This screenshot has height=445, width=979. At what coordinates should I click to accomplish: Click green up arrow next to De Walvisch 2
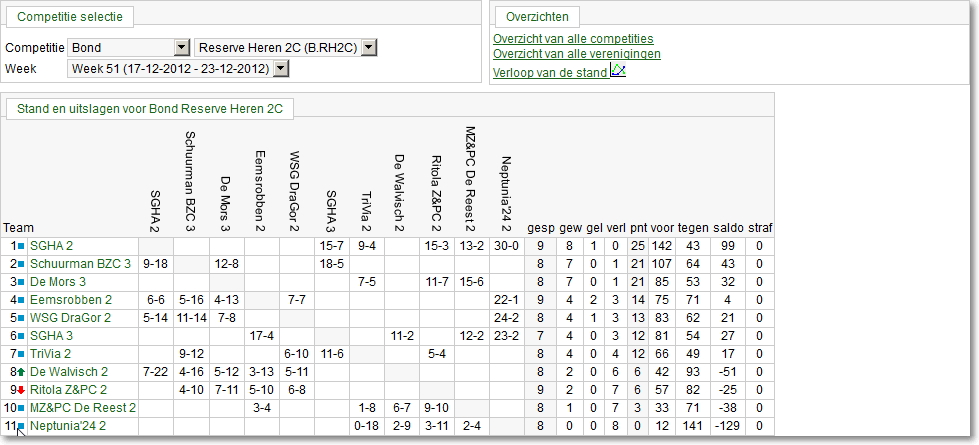[21, 372]
